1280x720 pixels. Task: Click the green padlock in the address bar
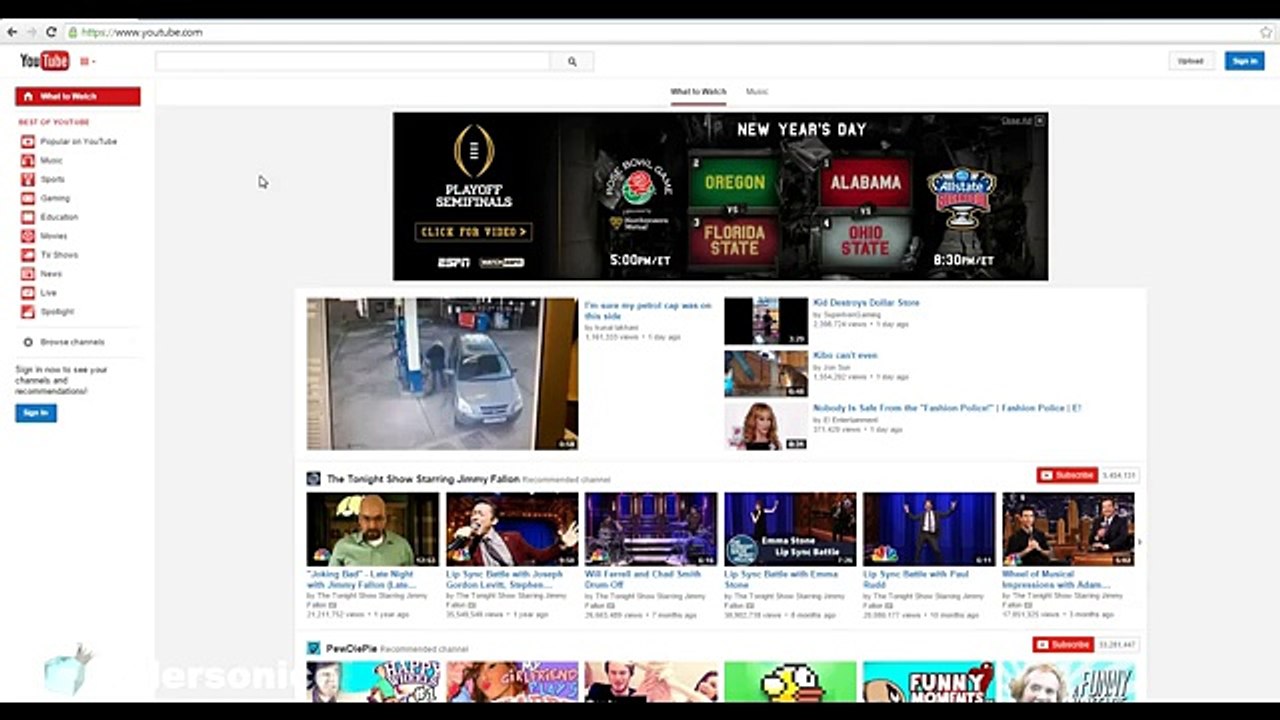point(72,32)
